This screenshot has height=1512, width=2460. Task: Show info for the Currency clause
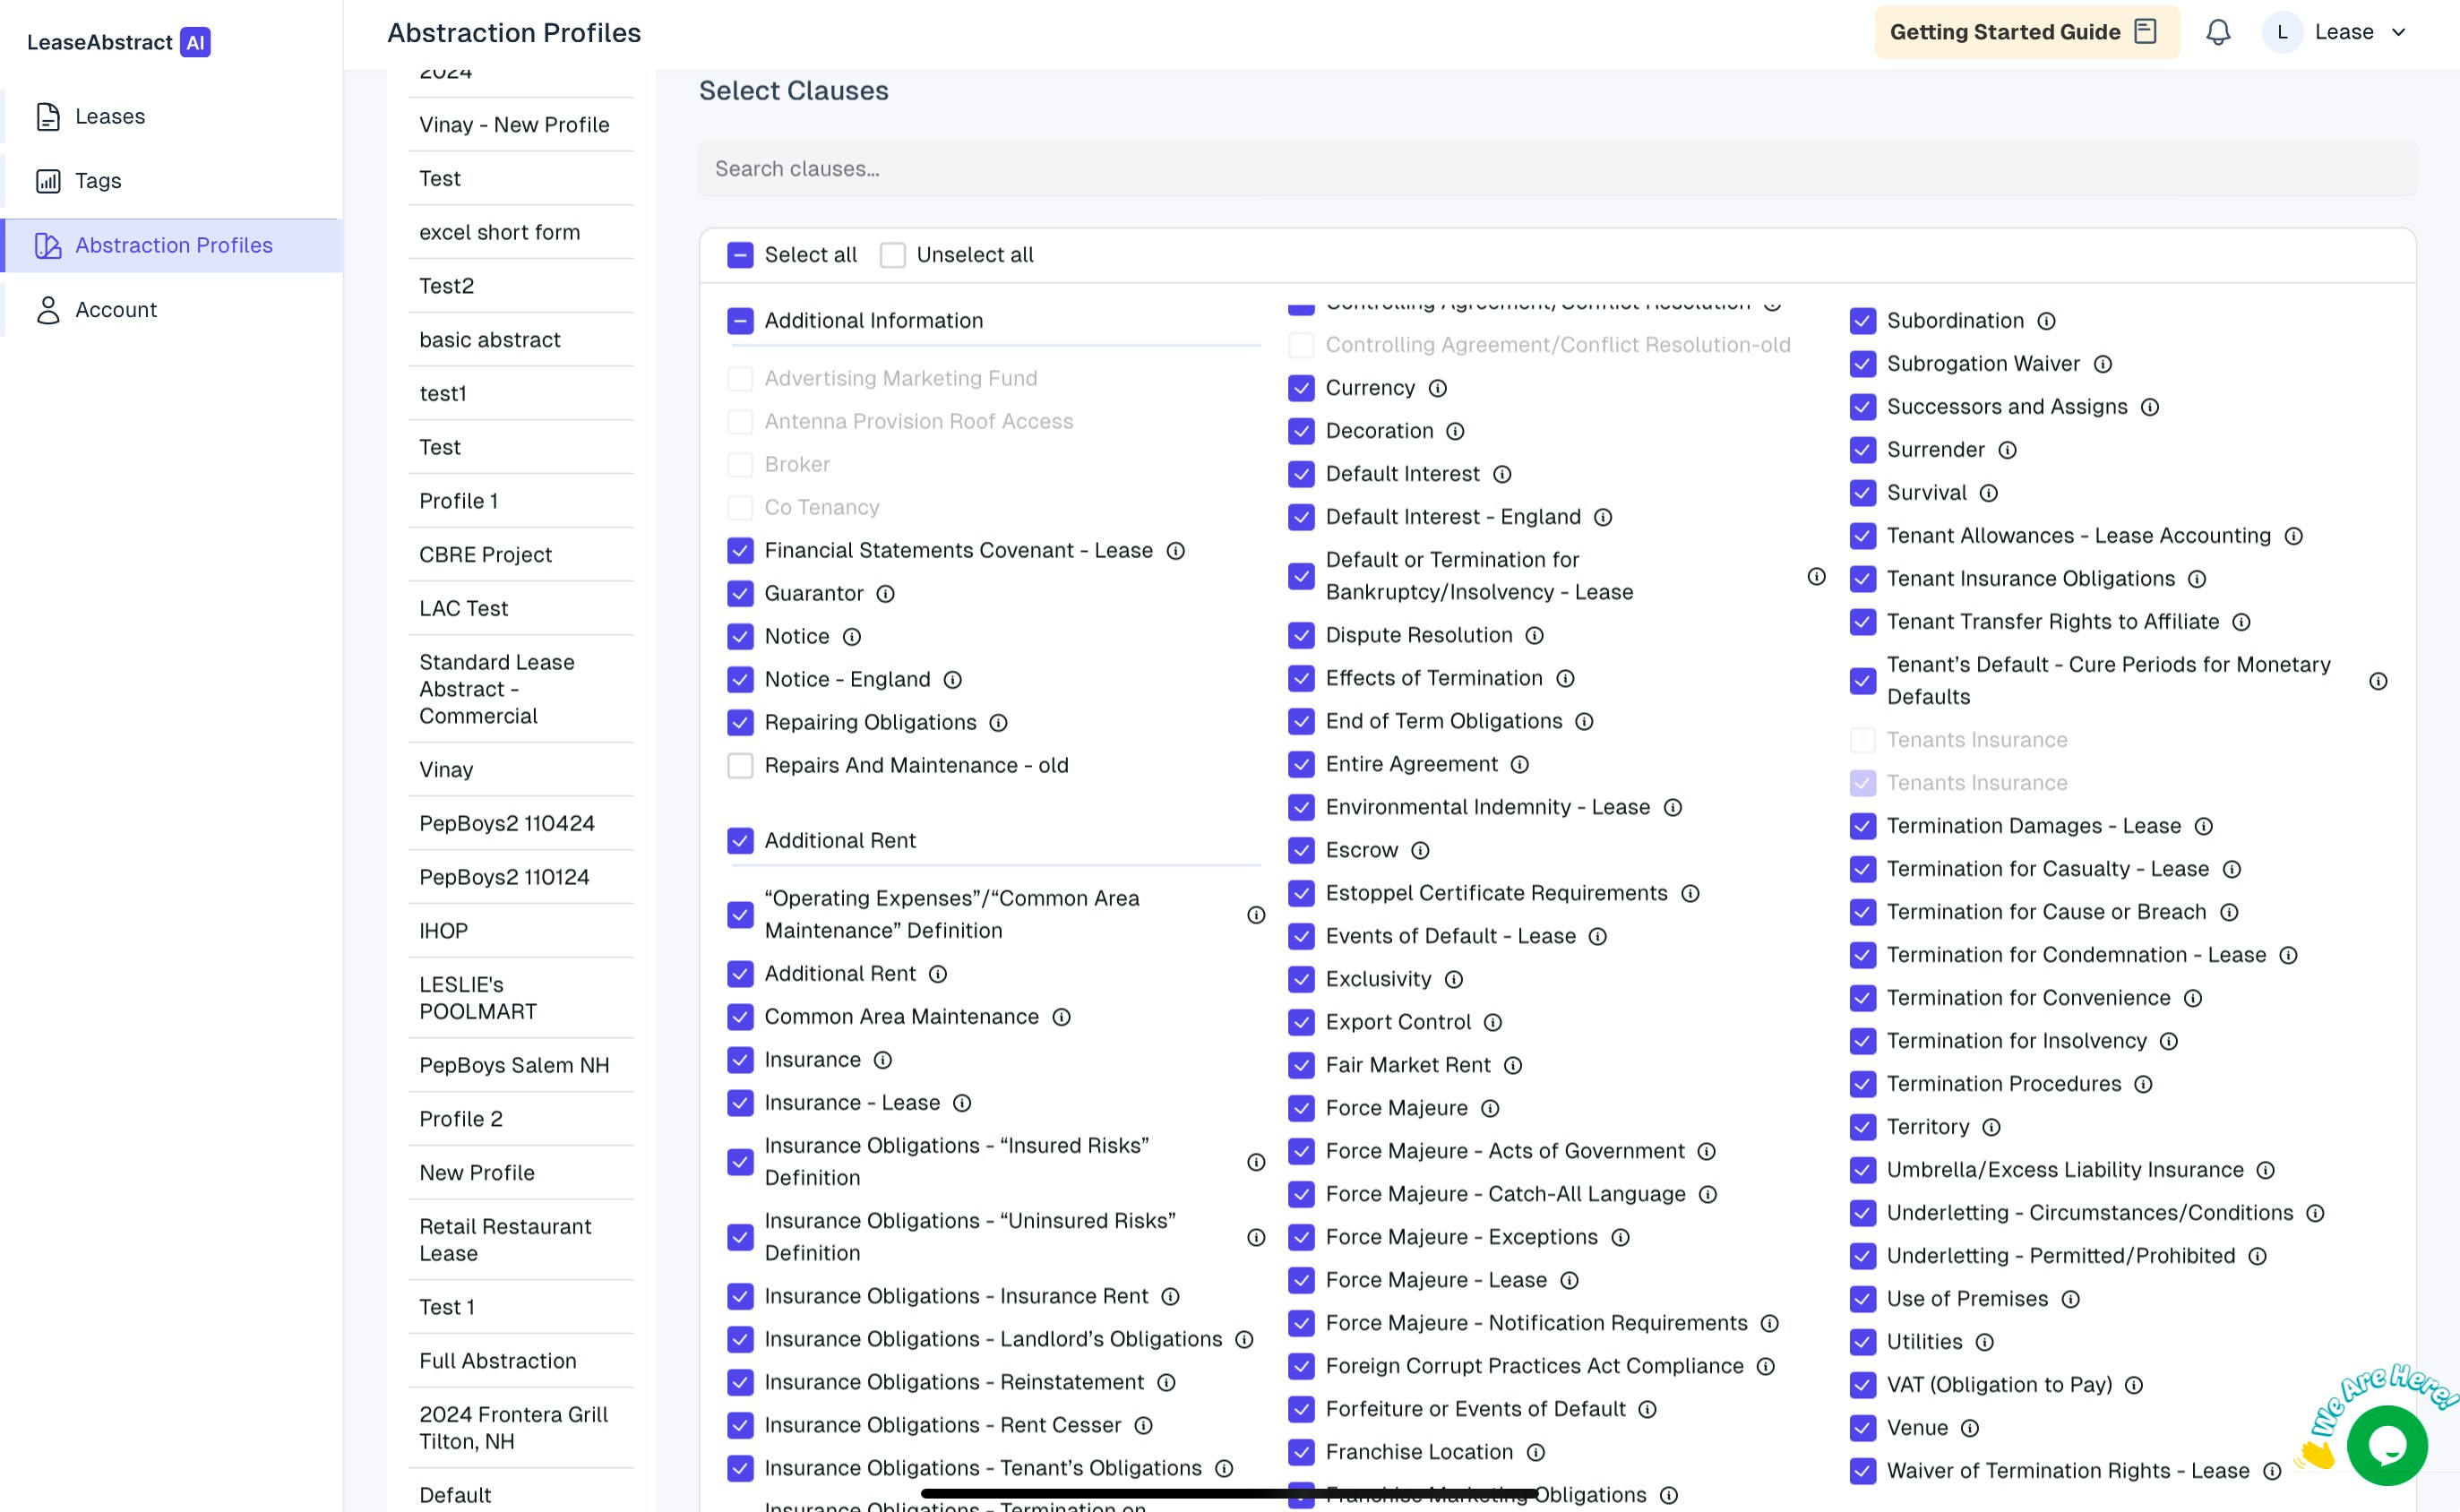click(x=1437, y=388)
